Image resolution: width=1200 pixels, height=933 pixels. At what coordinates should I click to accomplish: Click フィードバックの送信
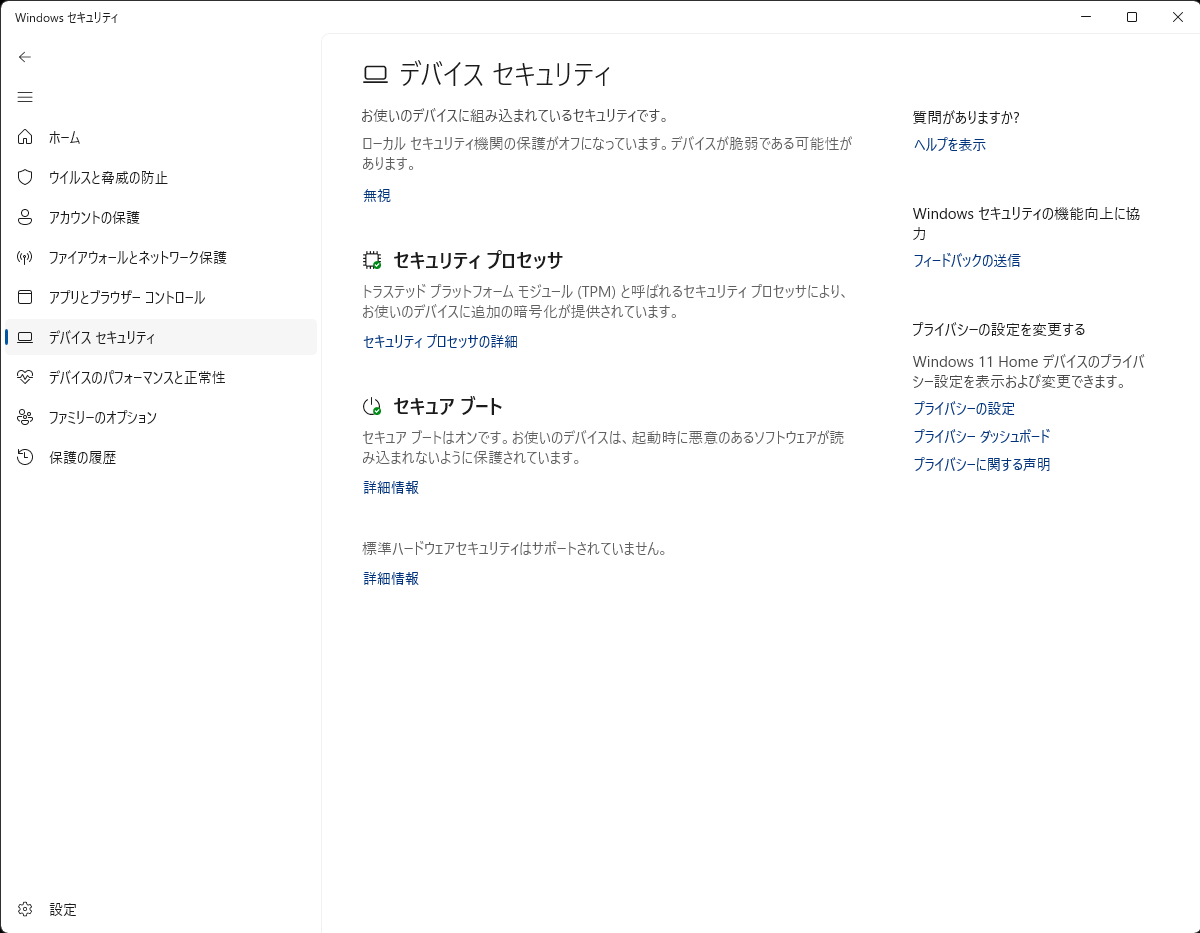click(x=966, y=260)
